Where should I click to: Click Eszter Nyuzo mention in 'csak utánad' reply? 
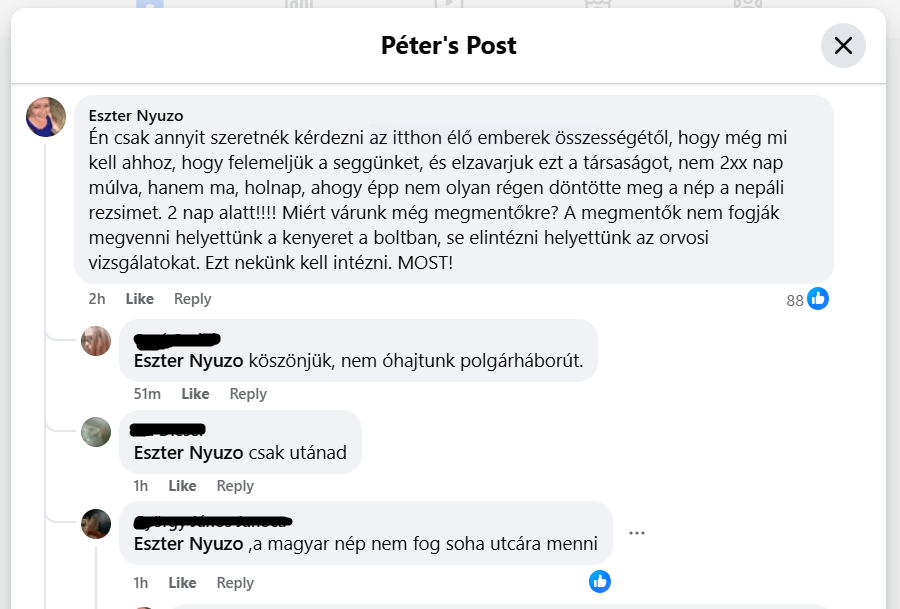188,453
